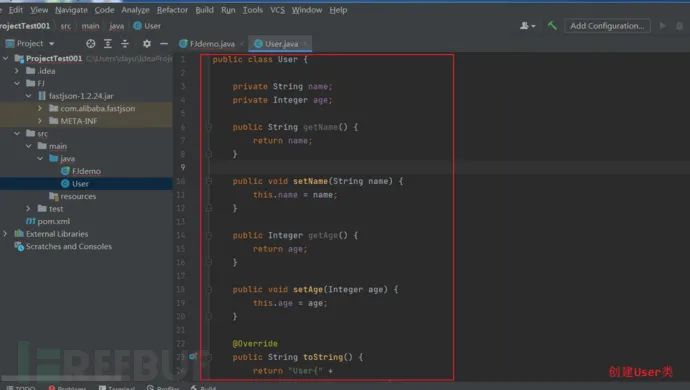
Task: Click the Add Configuration button
Action: (607, 26)
